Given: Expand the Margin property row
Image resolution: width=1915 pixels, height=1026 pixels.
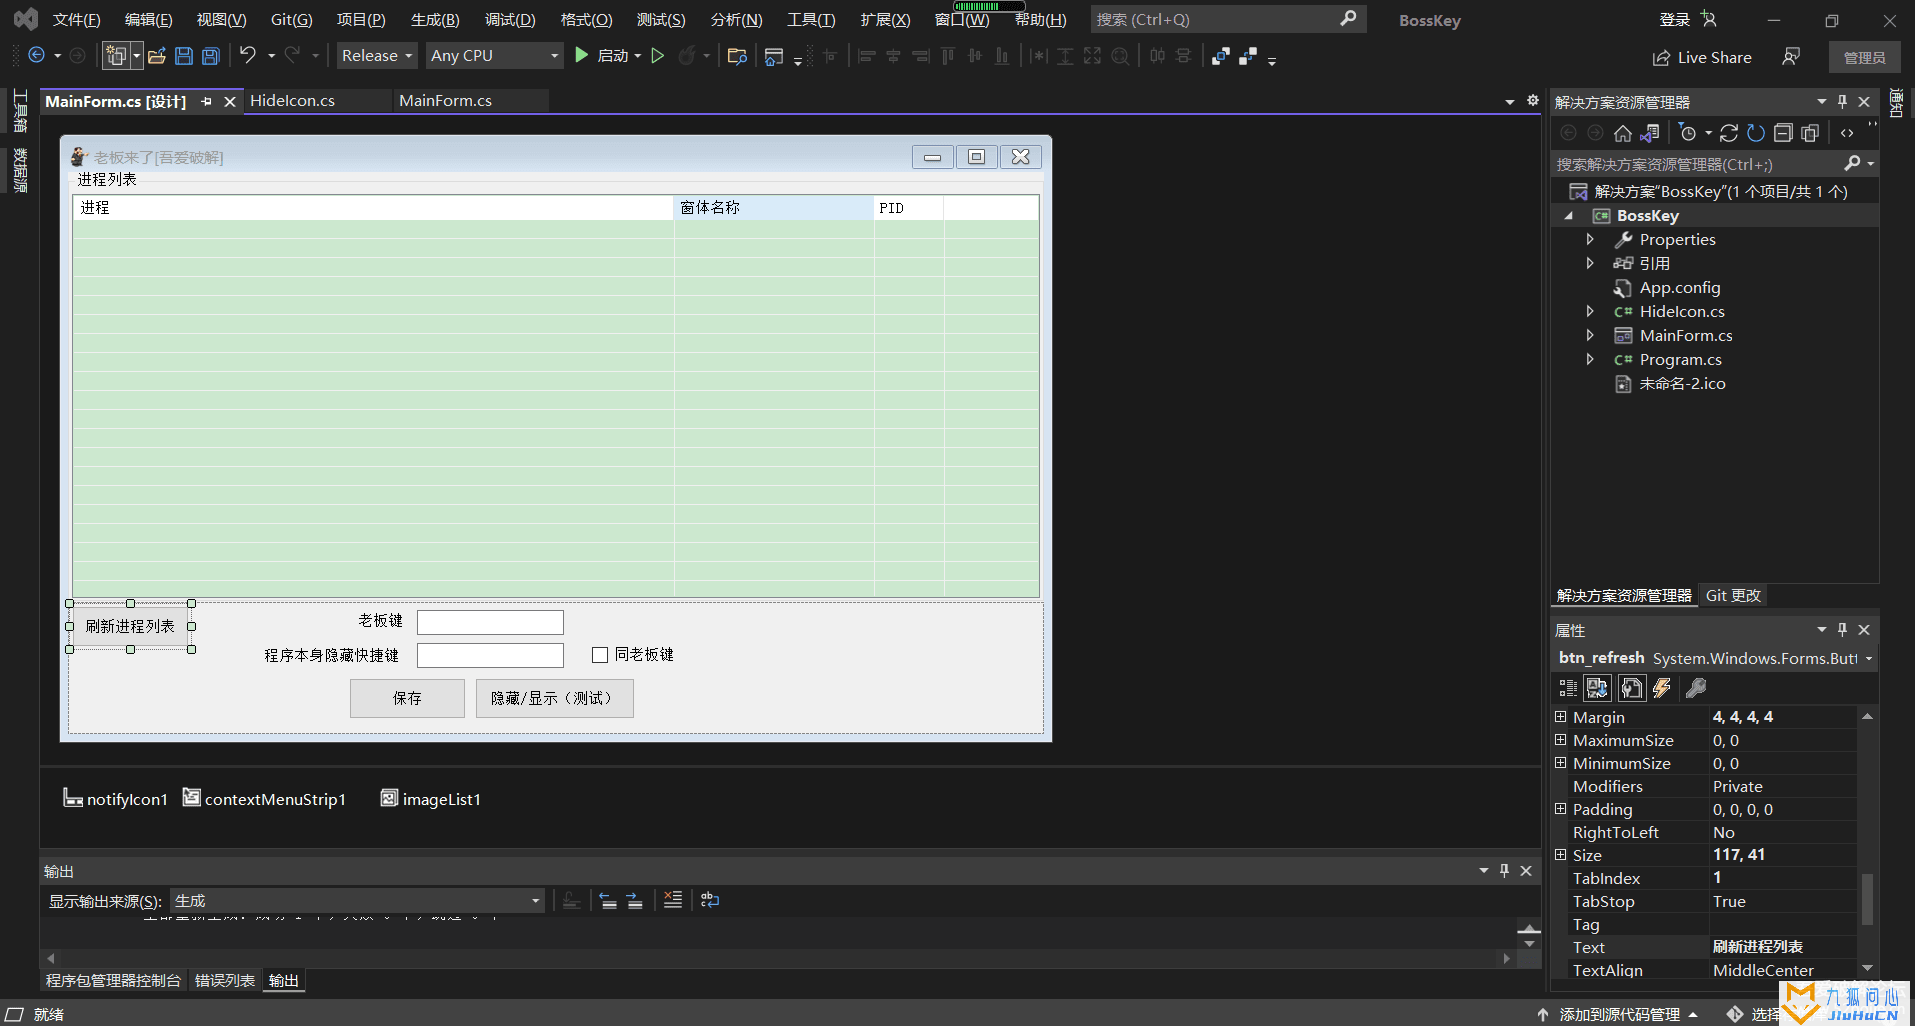Looking at the screenshot, I should 1561,717.
